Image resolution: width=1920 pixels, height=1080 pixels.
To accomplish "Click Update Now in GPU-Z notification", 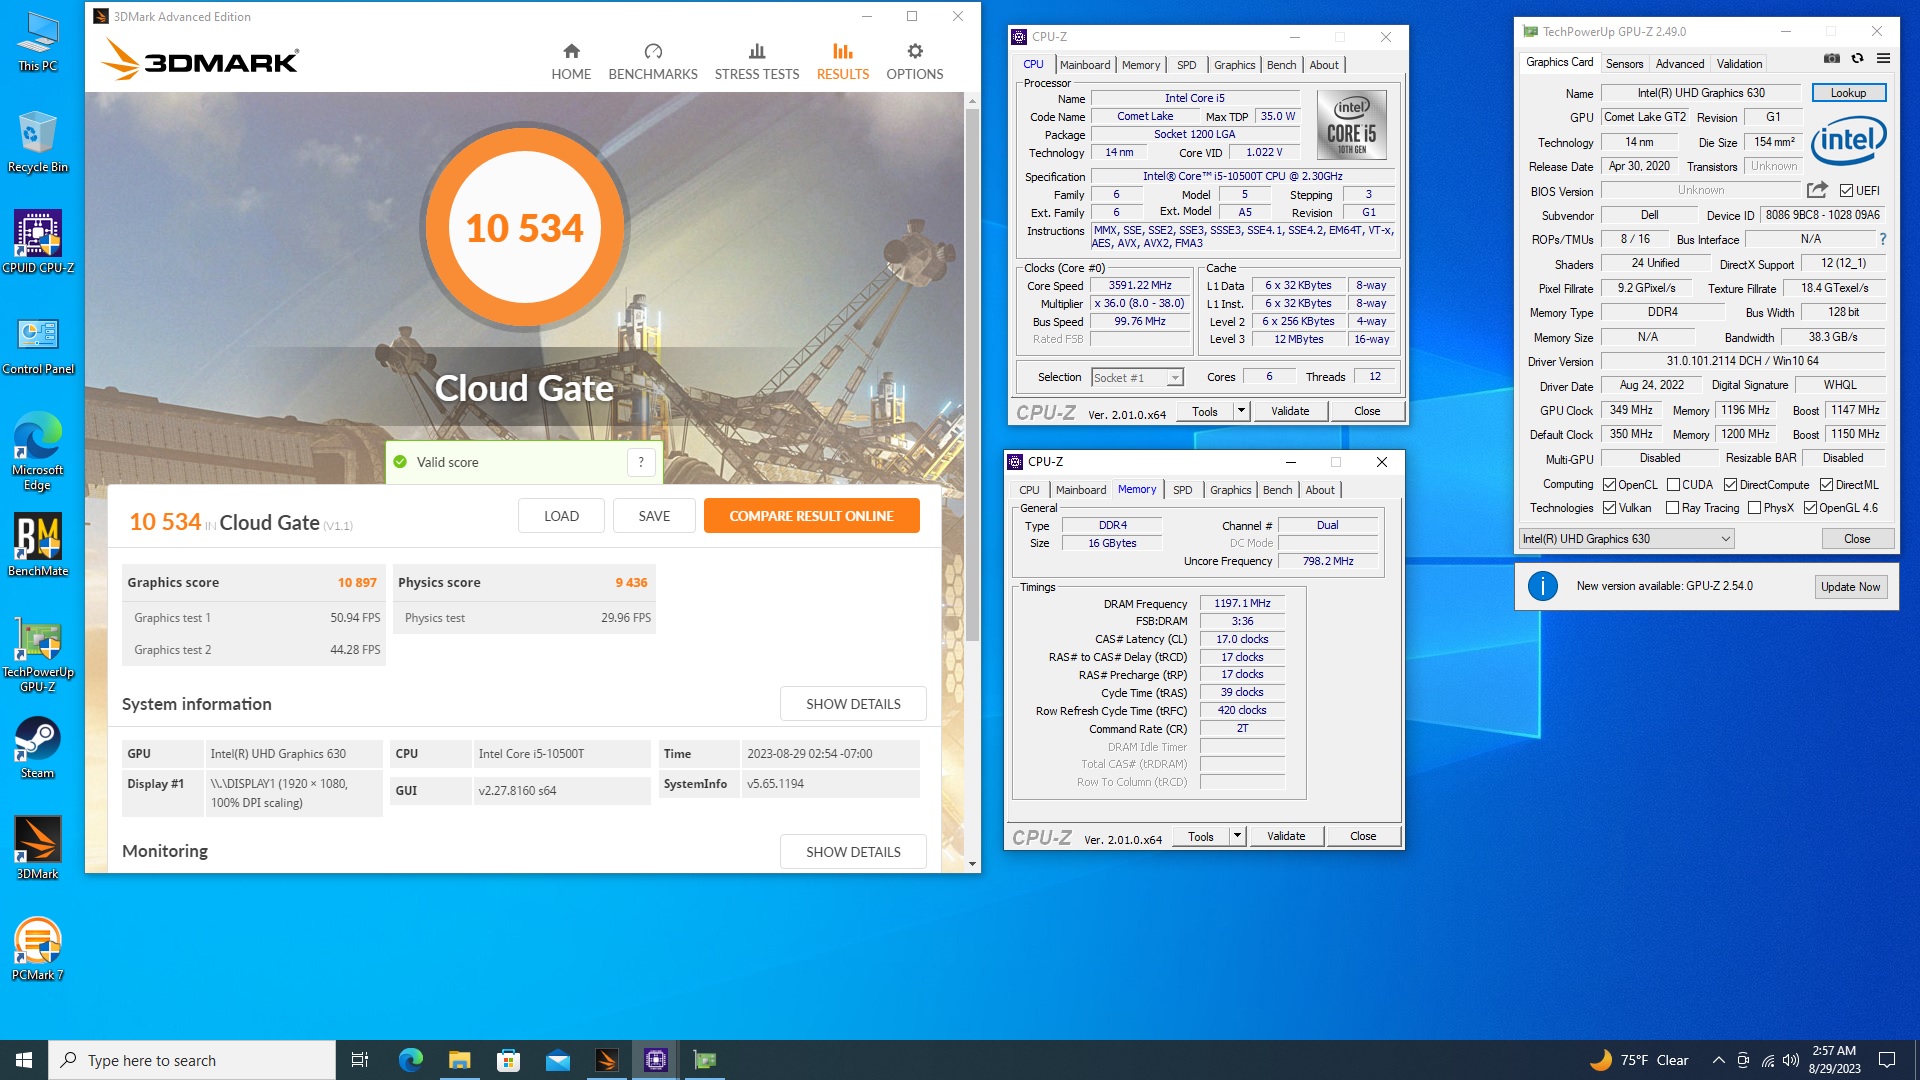I will coord(1850,587).
